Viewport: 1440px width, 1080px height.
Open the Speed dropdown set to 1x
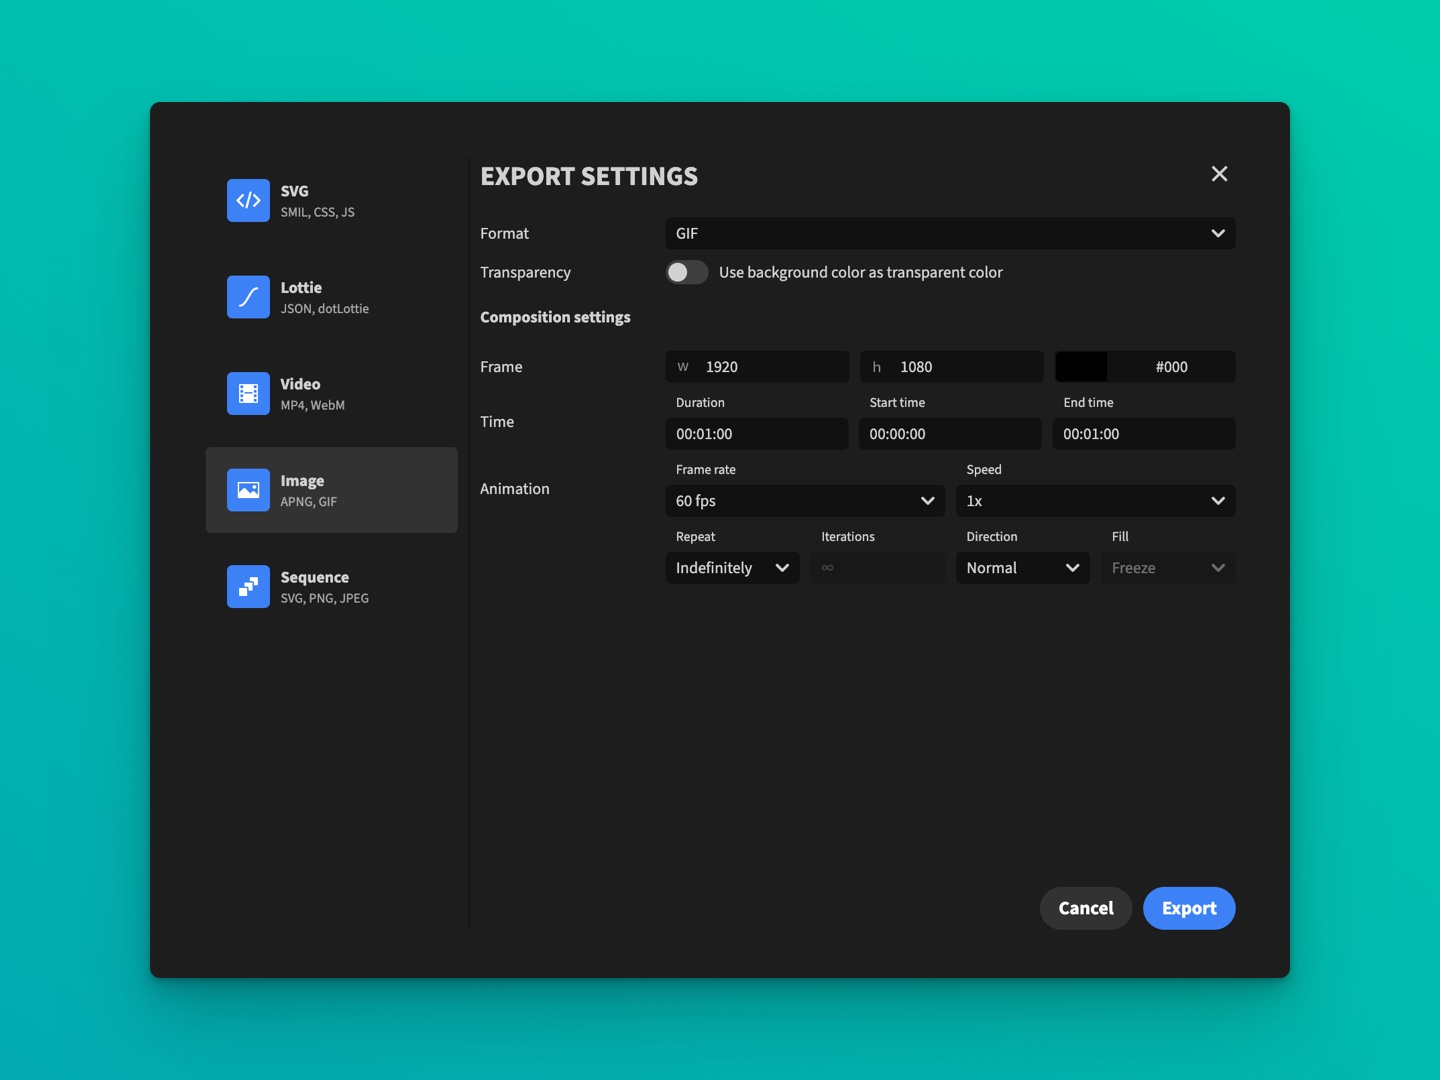pyautogui.click(x=1096, y=501)
